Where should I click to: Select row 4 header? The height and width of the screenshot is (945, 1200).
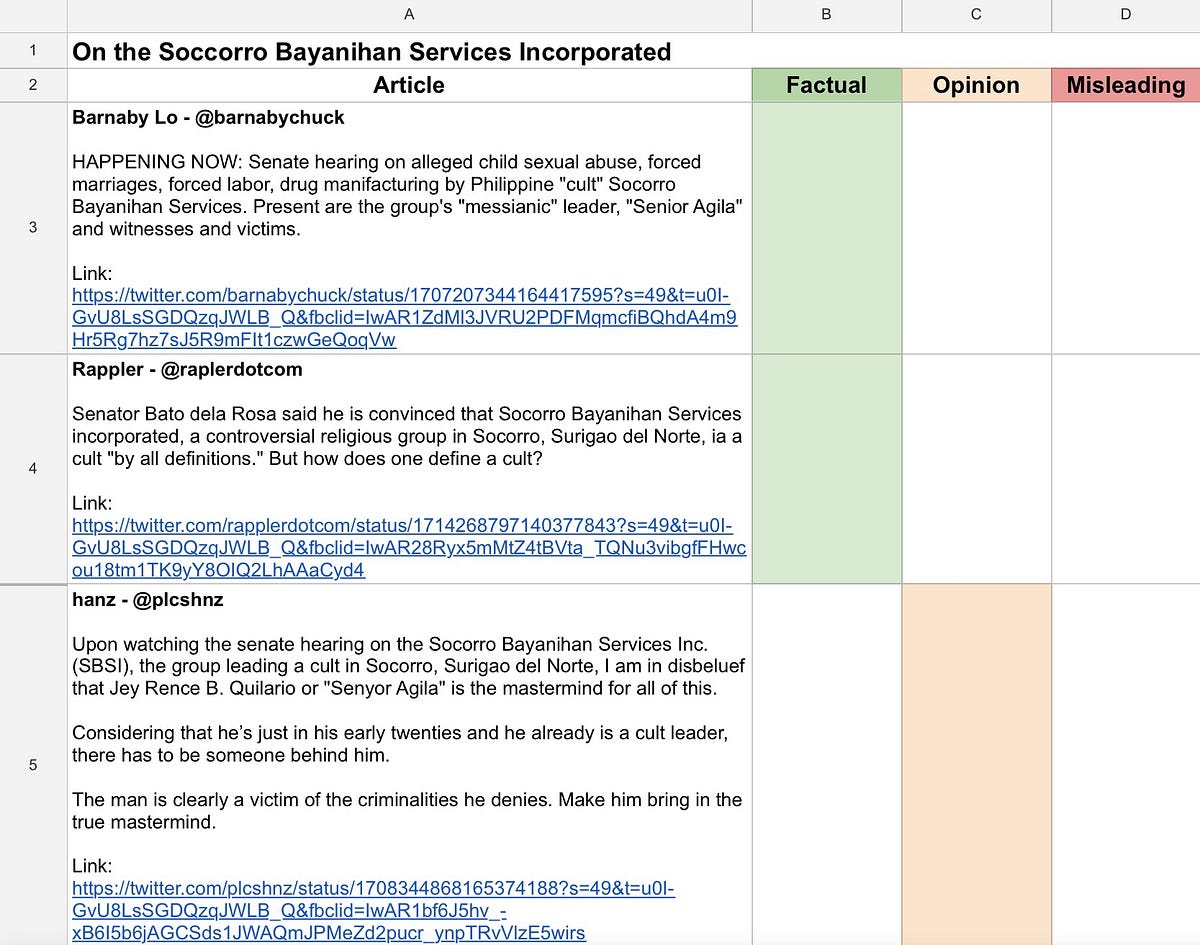33,468
